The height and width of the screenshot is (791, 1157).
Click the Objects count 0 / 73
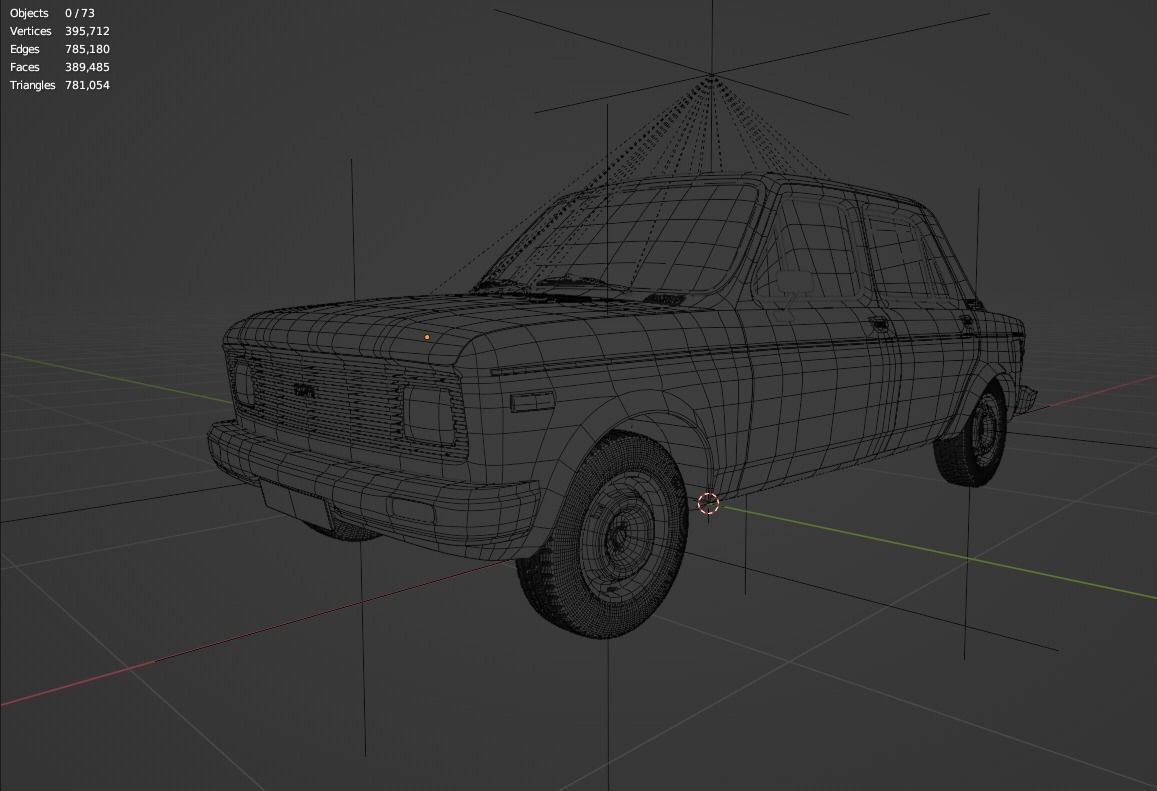click(80, 13)
